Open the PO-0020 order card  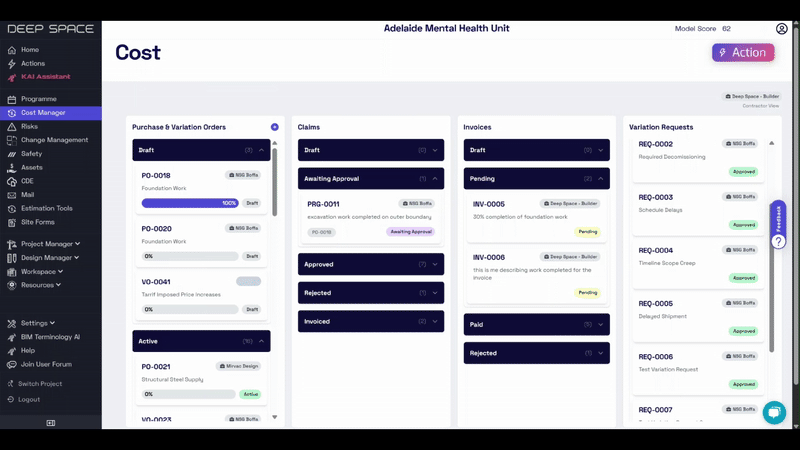point(201,242)
